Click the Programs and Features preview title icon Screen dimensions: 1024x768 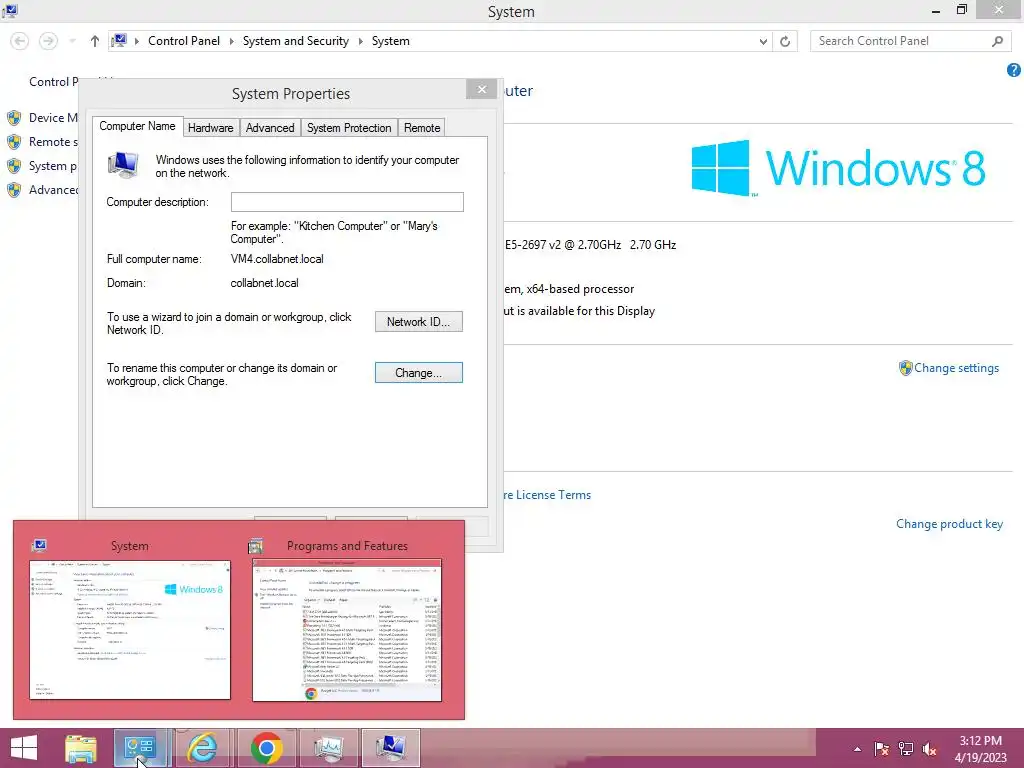pos(255,546)
